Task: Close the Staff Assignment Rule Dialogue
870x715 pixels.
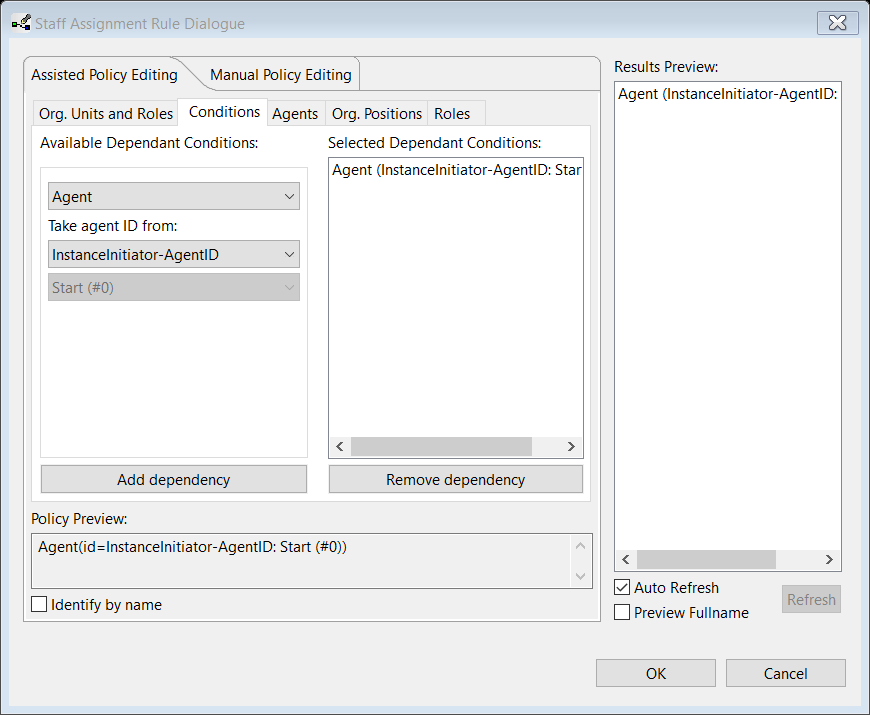Action: tap(838, 22)
